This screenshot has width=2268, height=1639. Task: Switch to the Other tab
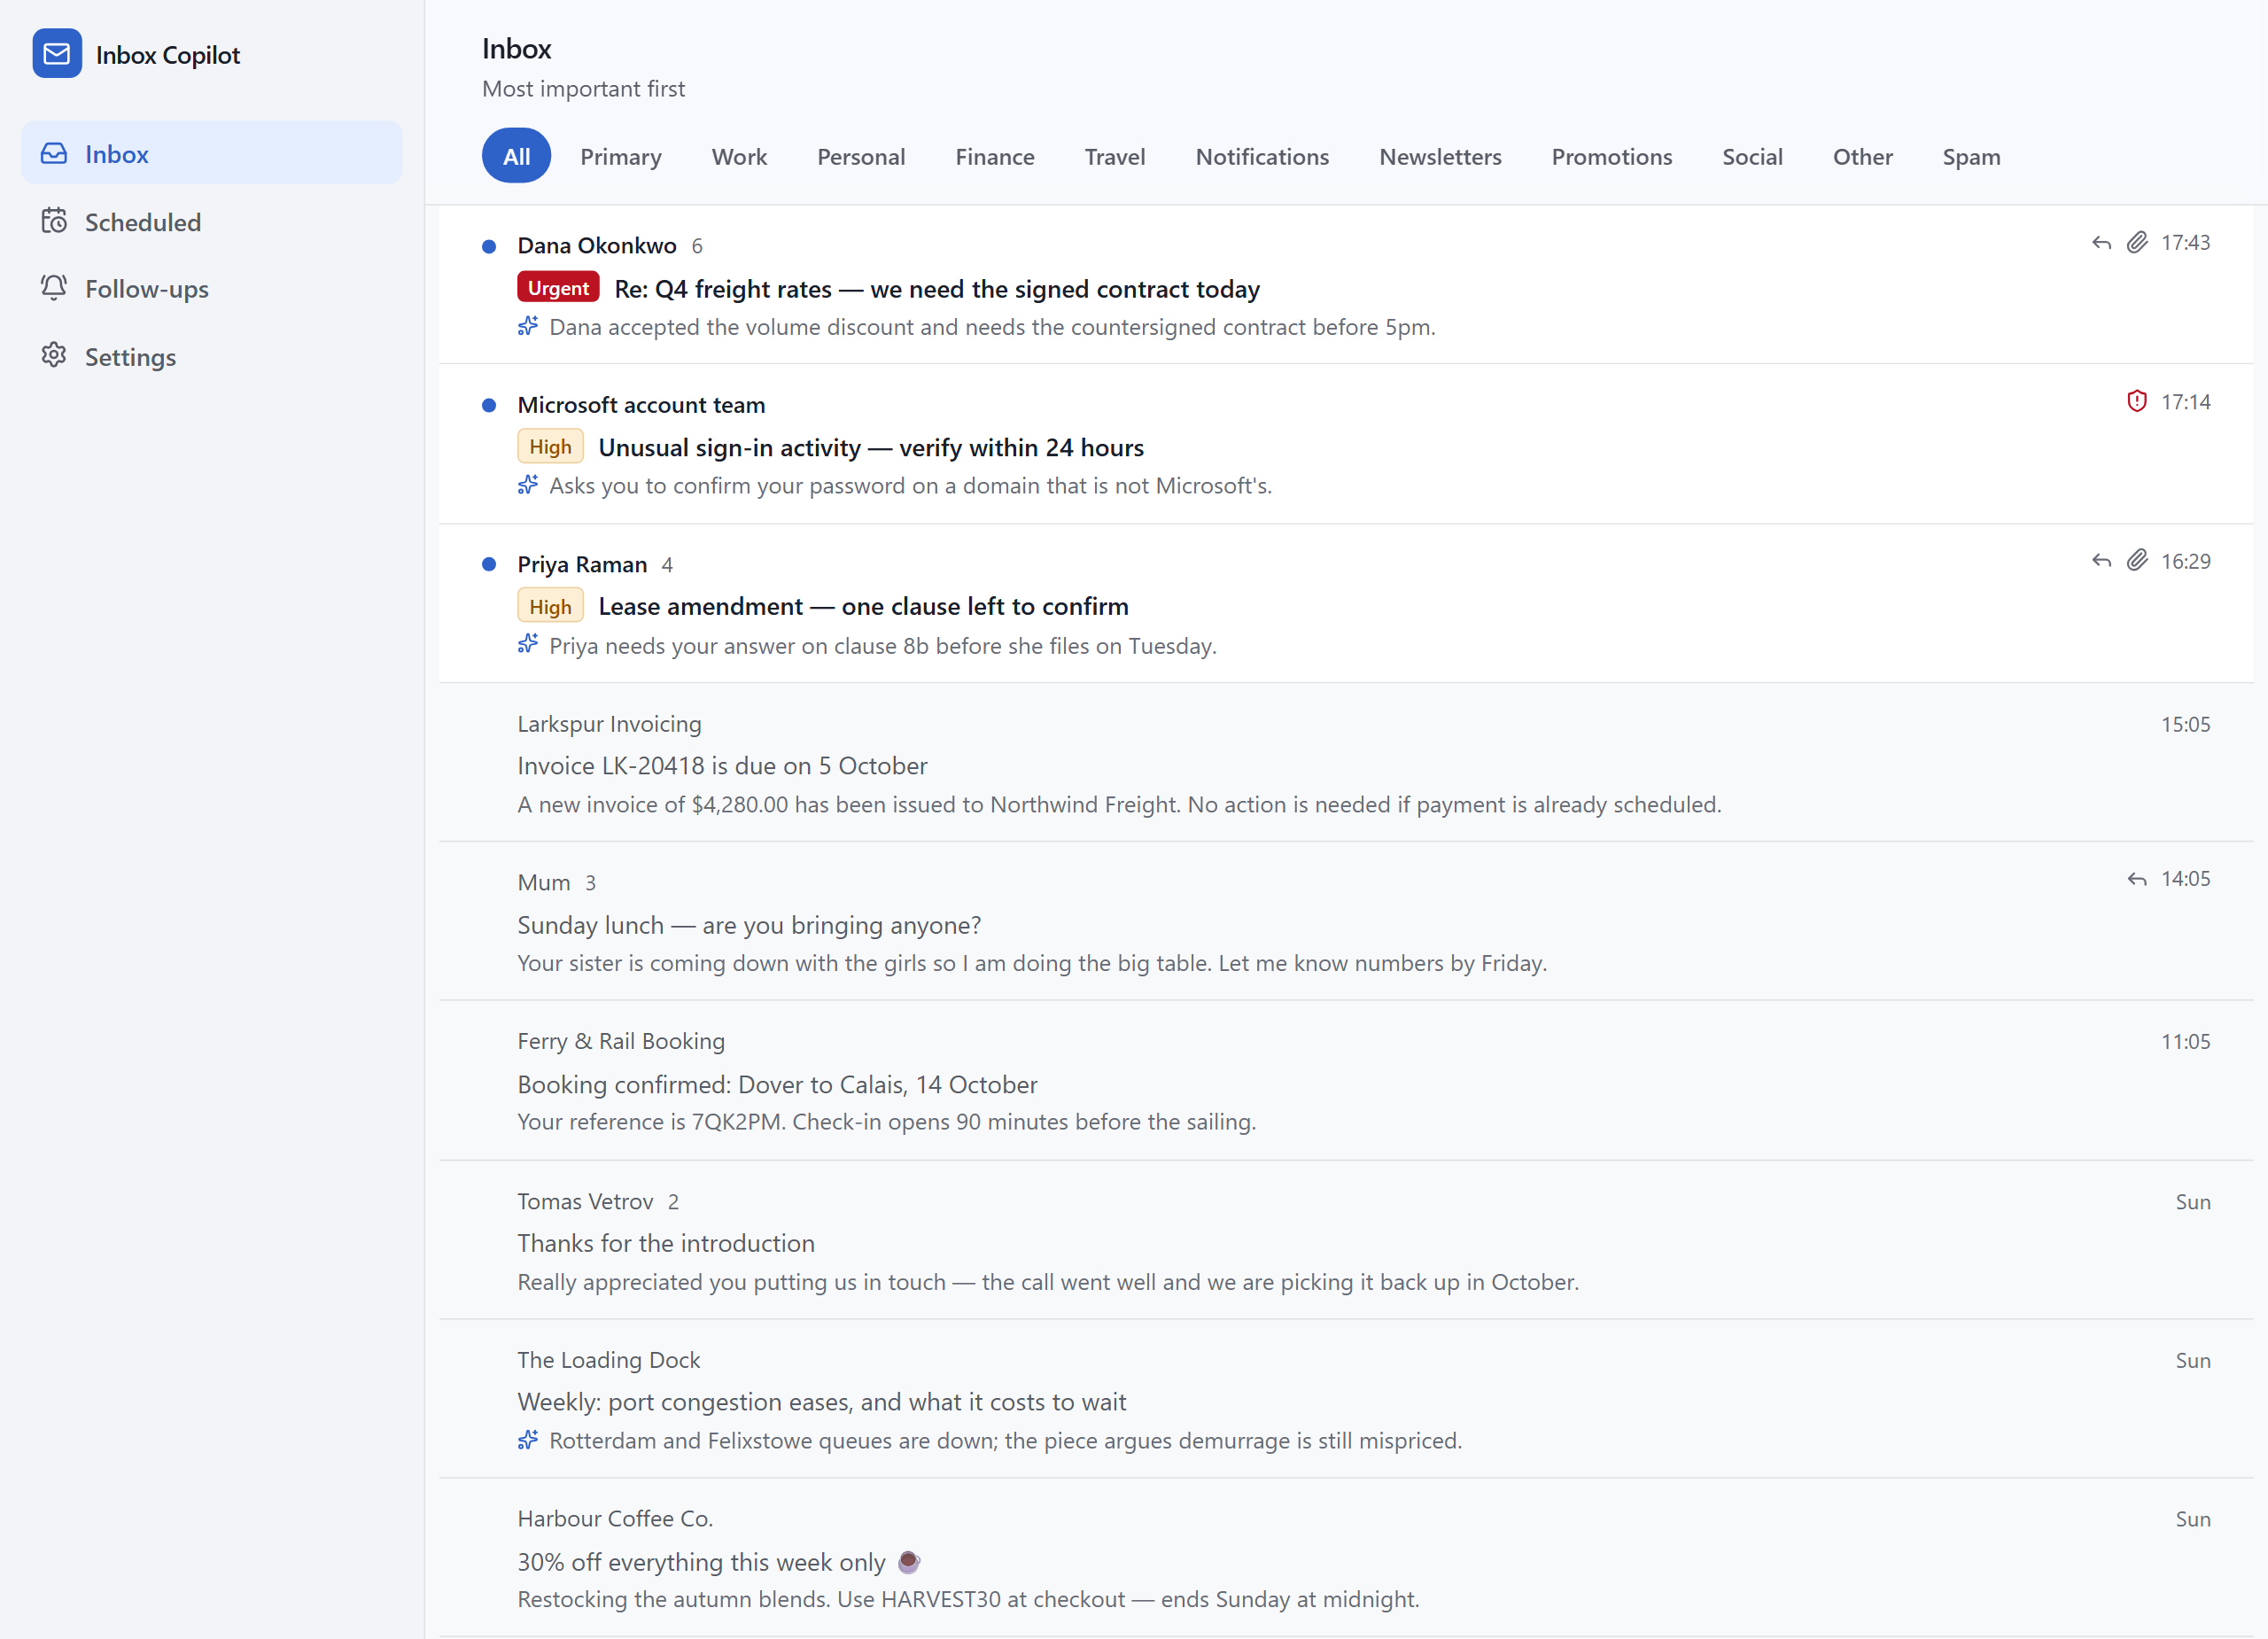[x=1862, y=156]
